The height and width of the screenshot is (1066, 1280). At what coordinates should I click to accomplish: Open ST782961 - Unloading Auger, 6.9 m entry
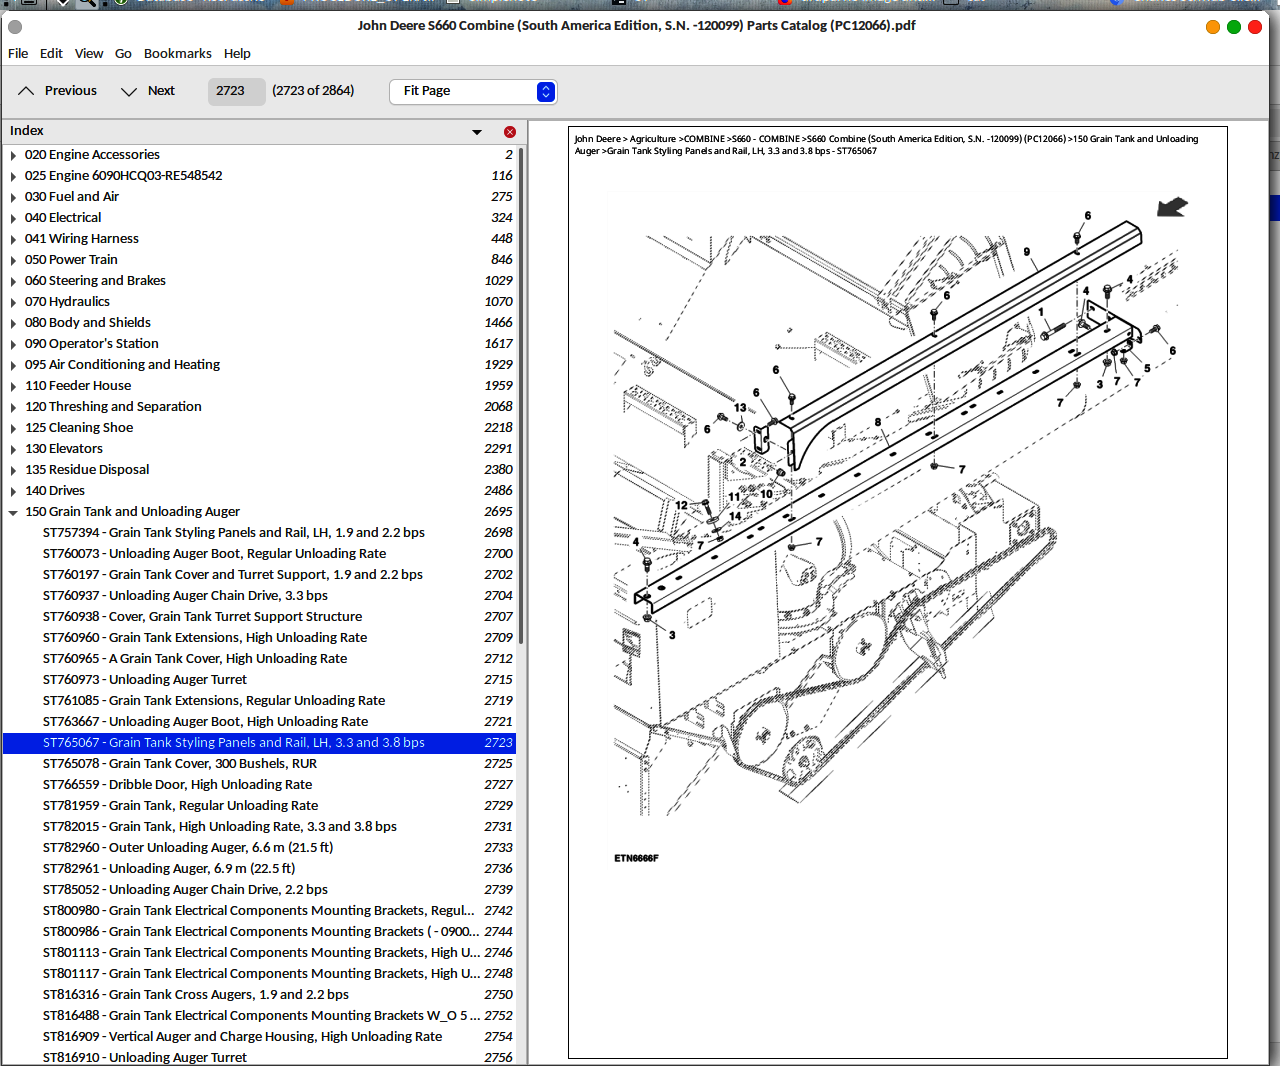tap(169, 869)
